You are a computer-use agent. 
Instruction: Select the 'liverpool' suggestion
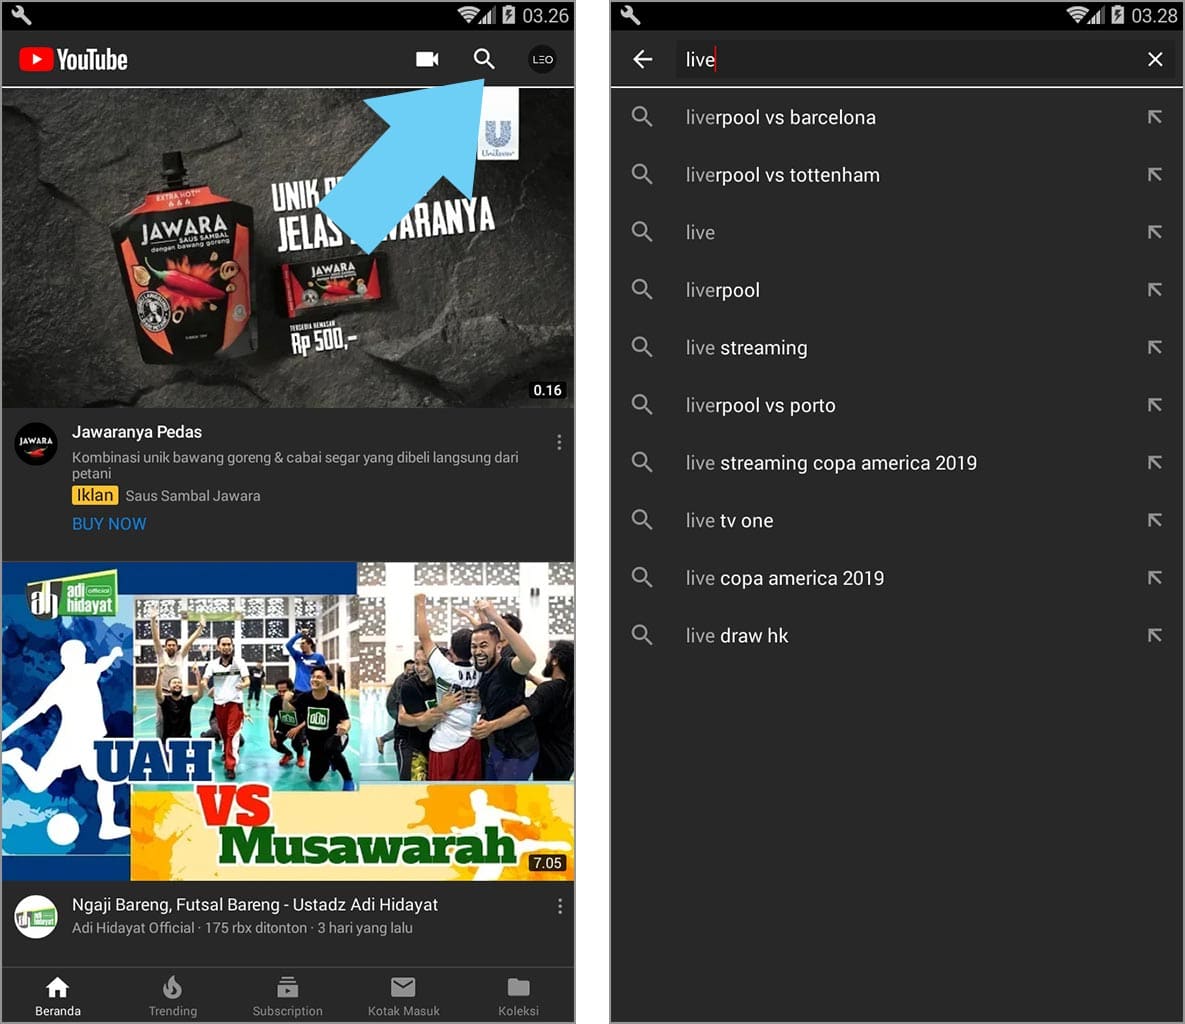897,289
